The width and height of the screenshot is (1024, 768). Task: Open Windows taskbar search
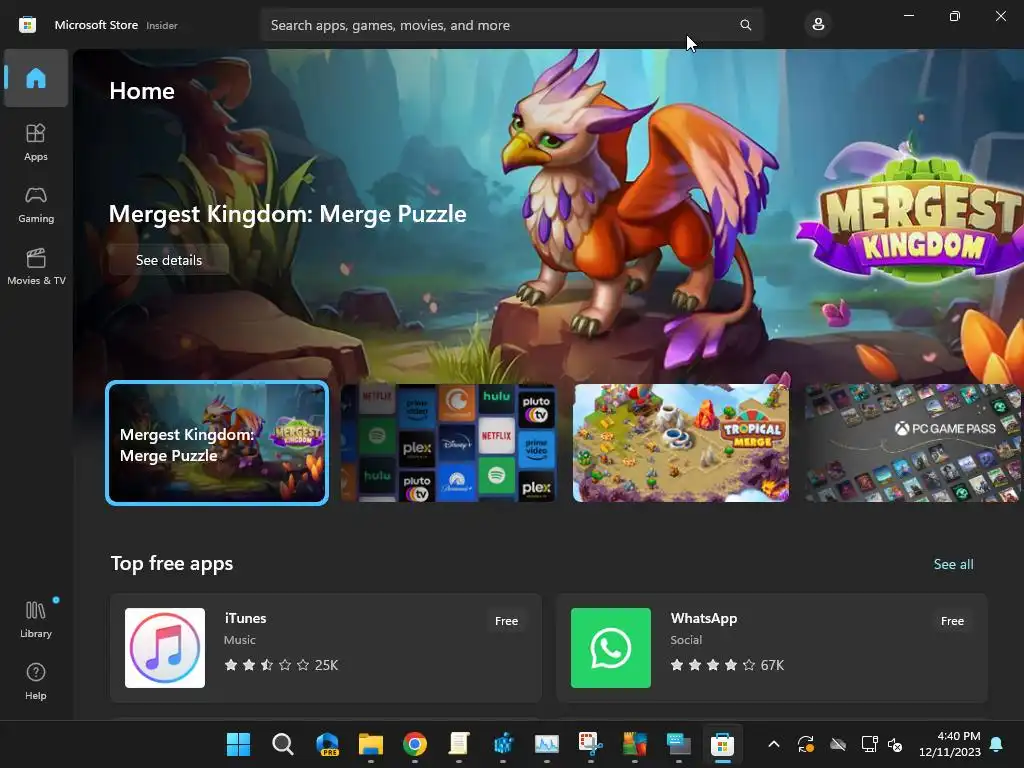(283, 744)
